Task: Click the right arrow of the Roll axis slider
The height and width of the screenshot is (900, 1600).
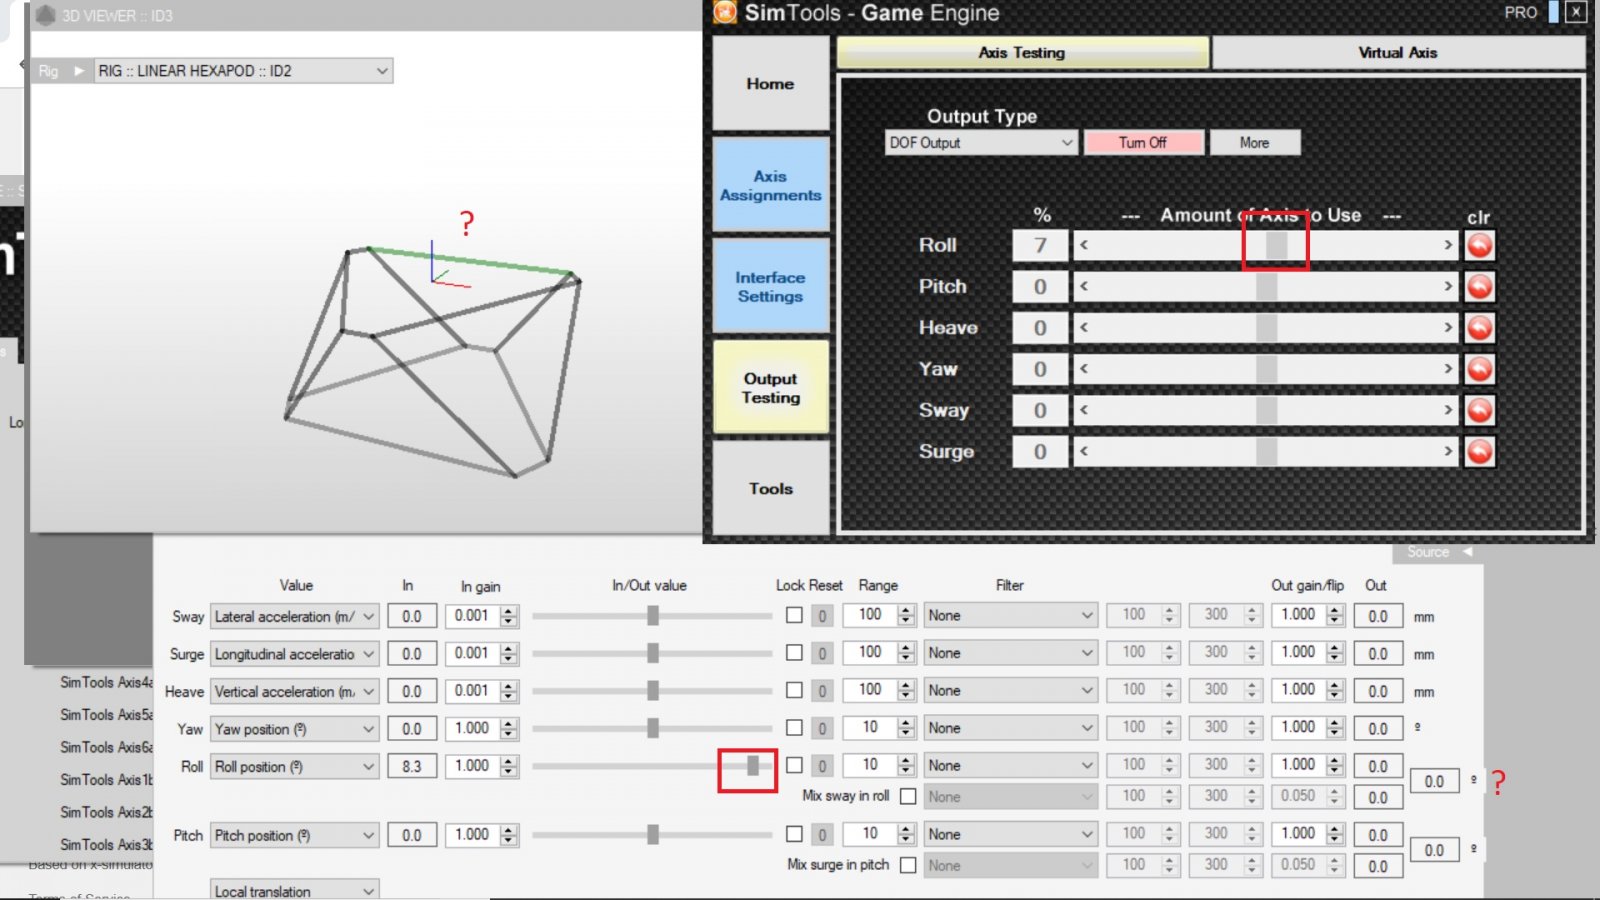Action: [x=1448, y=245]
